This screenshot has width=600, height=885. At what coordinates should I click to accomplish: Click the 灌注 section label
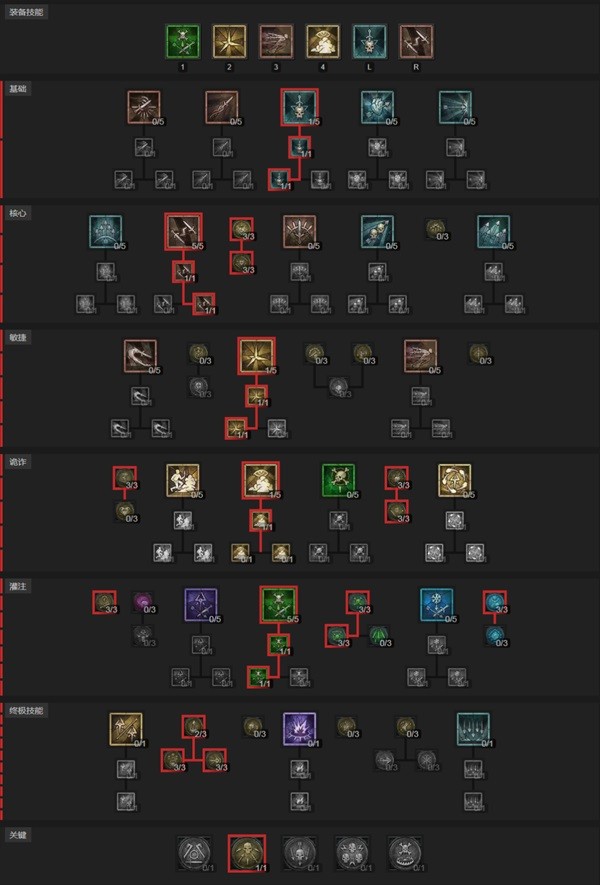[17, 586]
